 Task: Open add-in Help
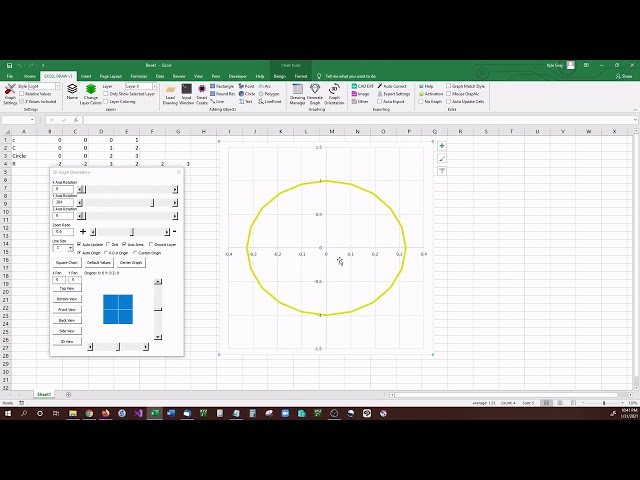click(426, 86)
